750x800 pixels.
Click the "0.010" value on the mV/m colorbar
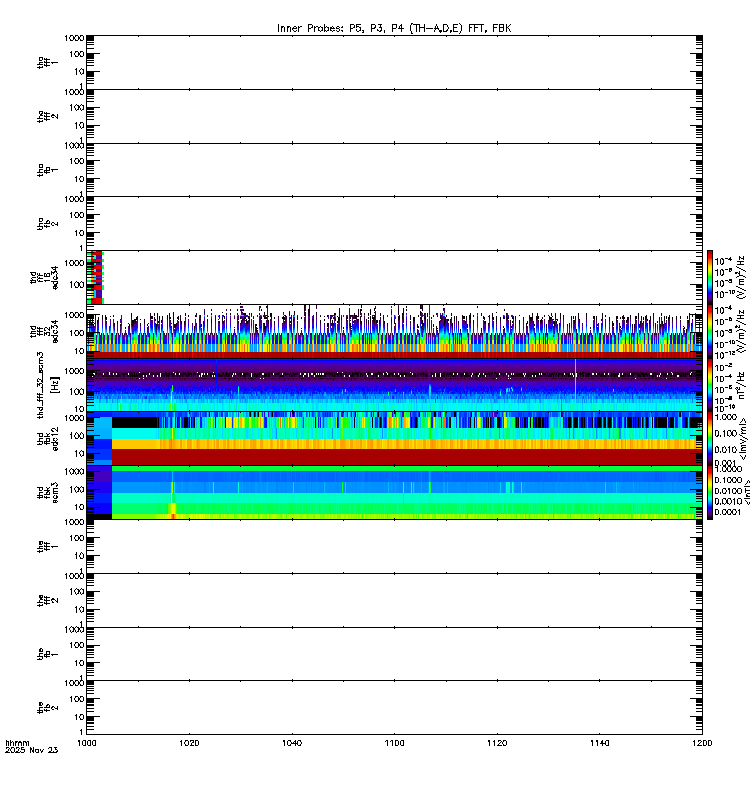[x=726, y=449]
